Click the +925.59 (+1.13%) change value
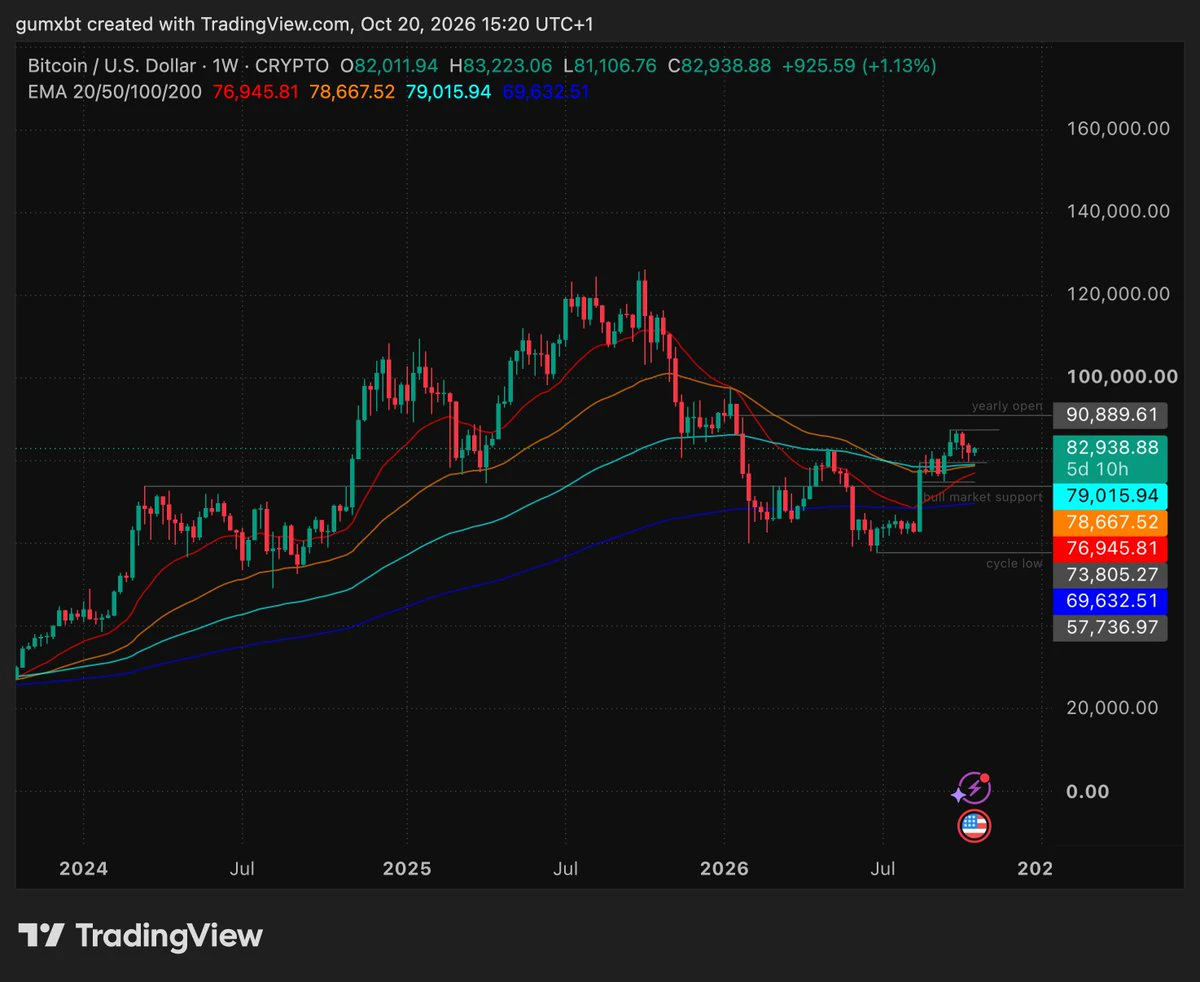The height and width of the screenshot is (982, 1200). click(x=859, y=66)
